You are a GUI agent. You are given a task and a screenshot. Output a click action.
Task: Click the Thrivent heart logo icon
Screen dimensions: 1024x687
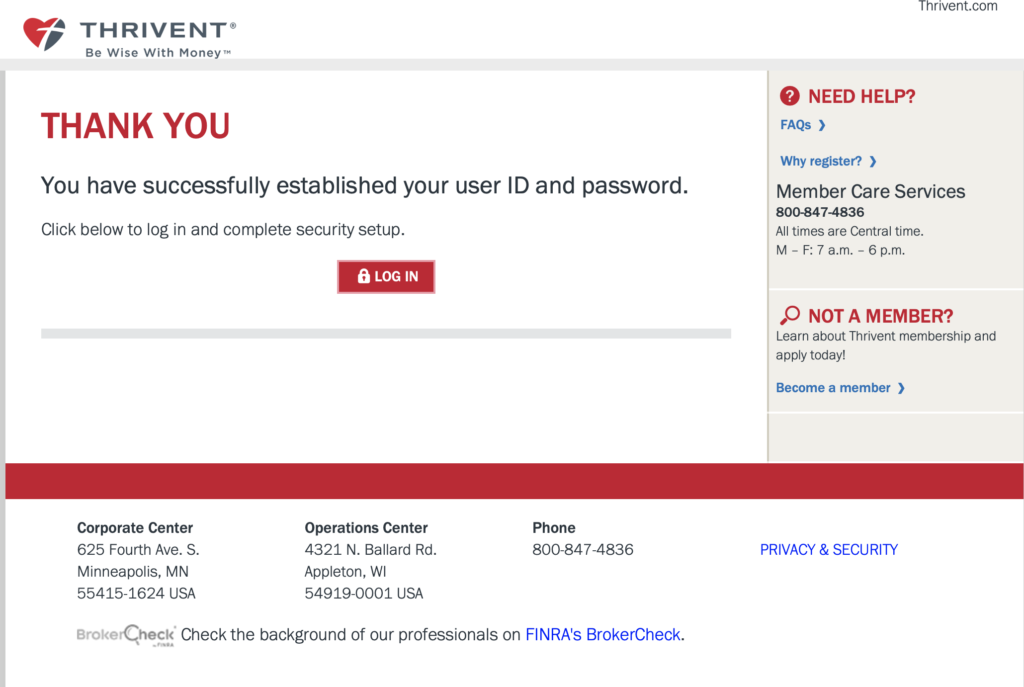coord(44,33)
